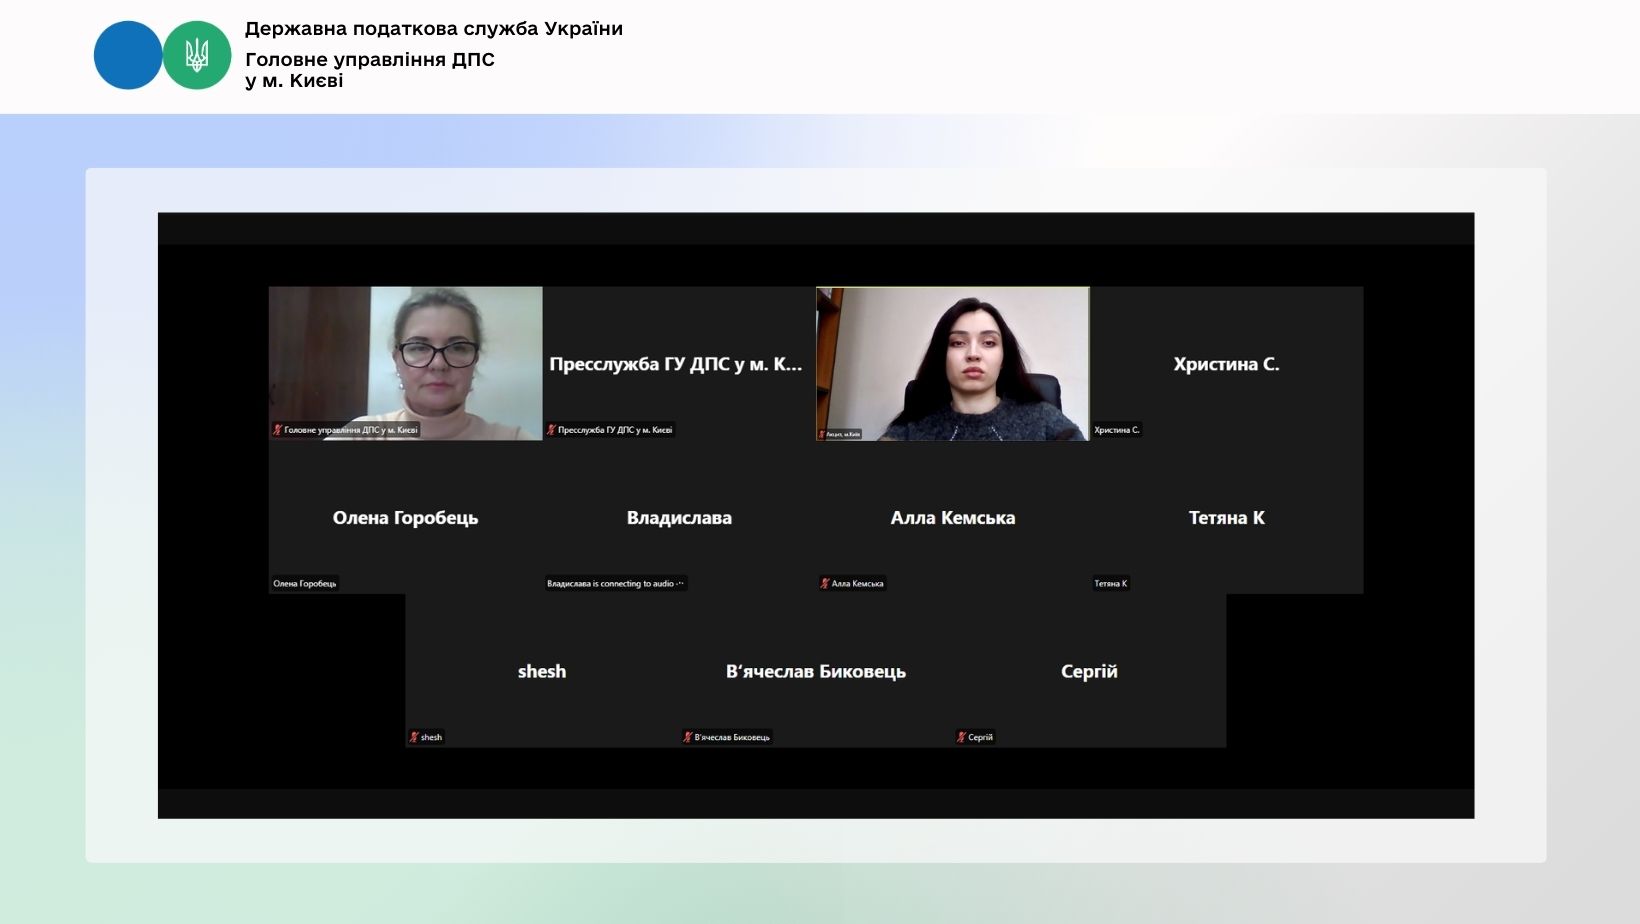Click muted mic icon beside shesh label
The image size is (1640, 924).
tap(414, 737)
